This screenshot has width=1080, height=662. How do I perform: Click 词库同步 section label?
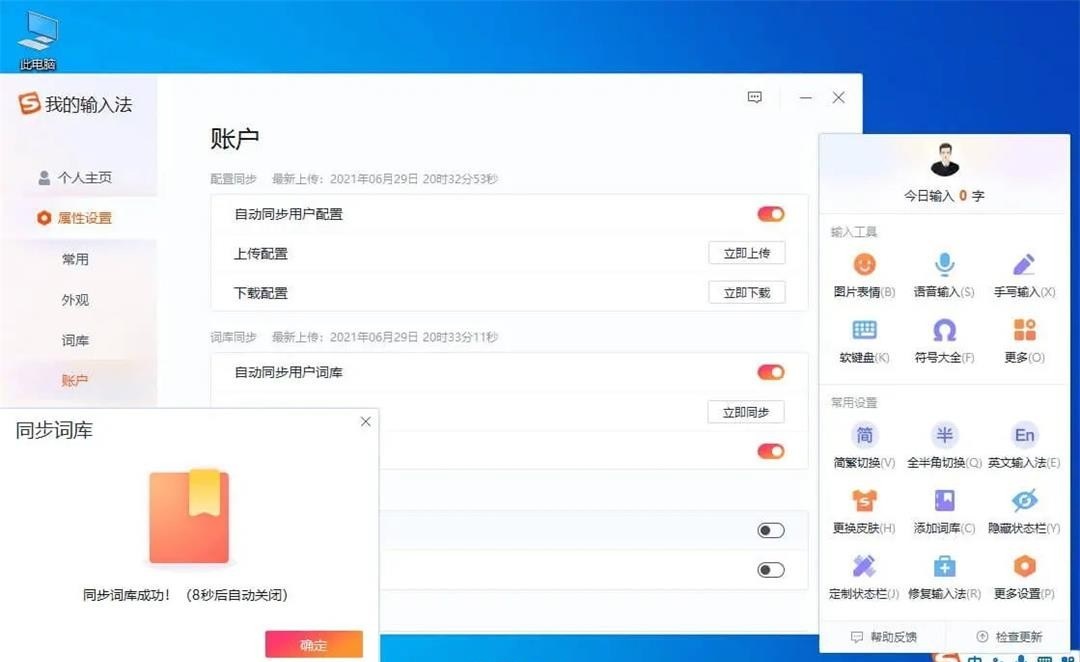pyautogui.click(x=233, y=337)
